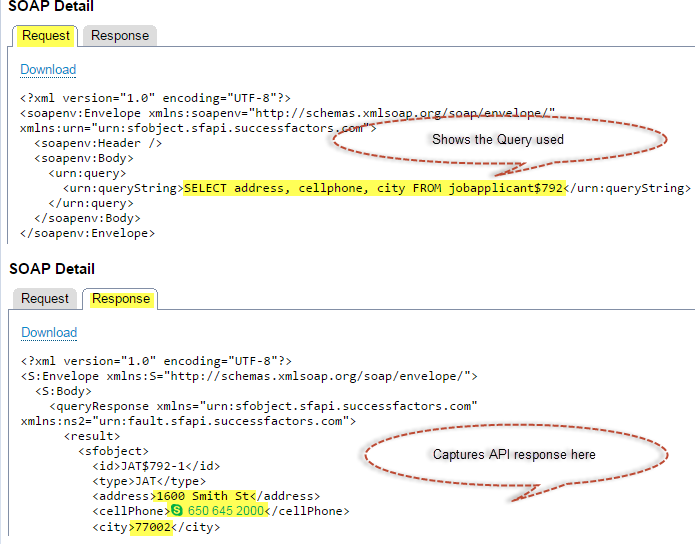
Task: Switch to Response tab in upper SOAP Detail
Action: pos(120,36)
